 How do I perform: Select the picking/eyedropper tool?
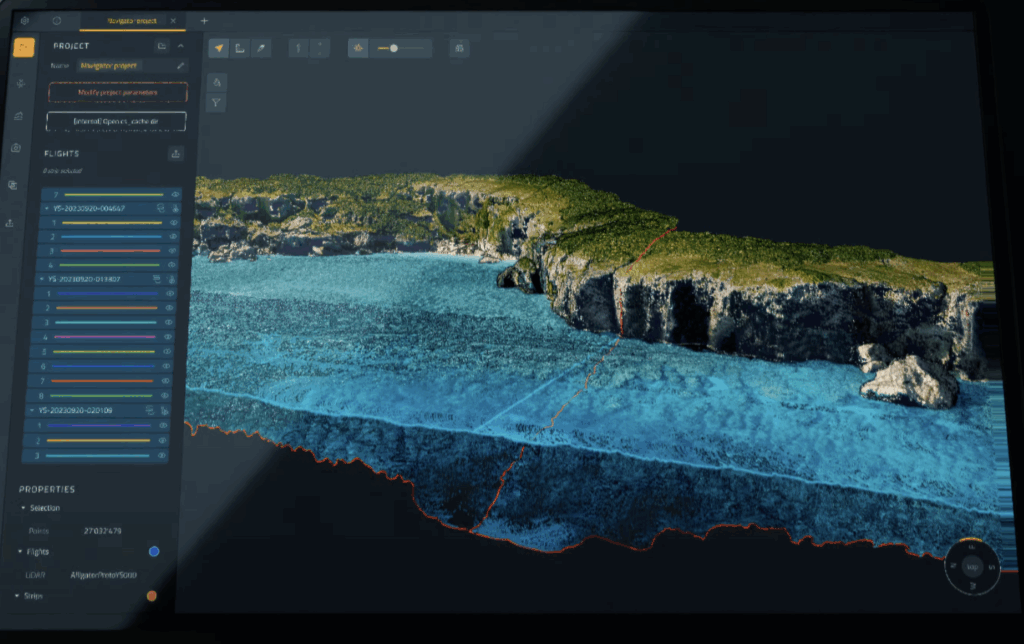pyautogui.click(x=261, y=48)
